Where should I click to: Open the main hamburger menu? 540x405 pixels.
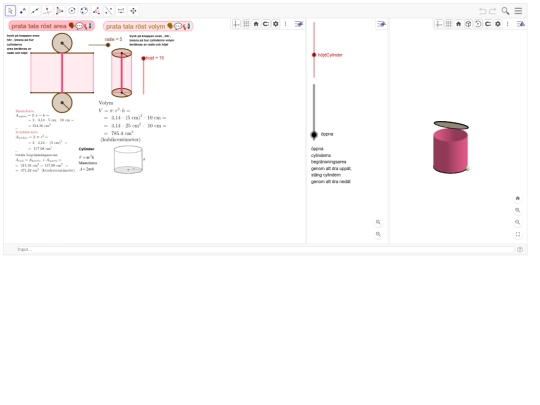[518, 11]
